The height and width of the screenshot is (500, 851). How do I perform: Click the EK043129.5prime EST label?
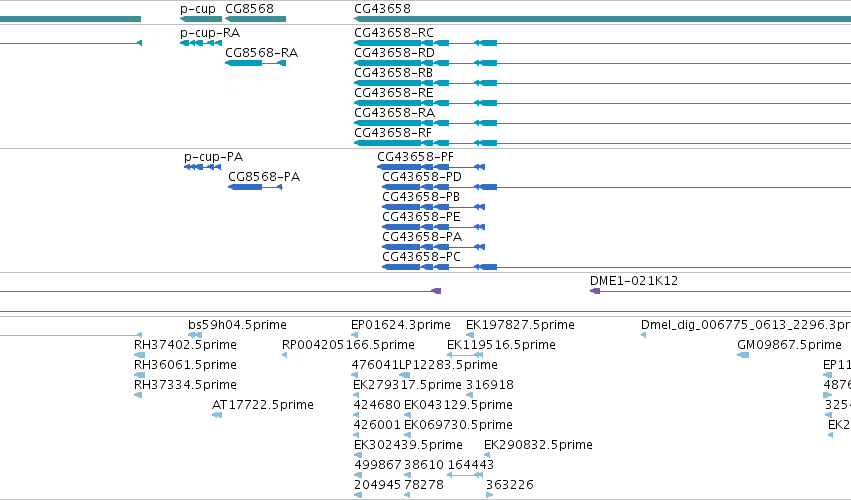click(x=458, y=405)
